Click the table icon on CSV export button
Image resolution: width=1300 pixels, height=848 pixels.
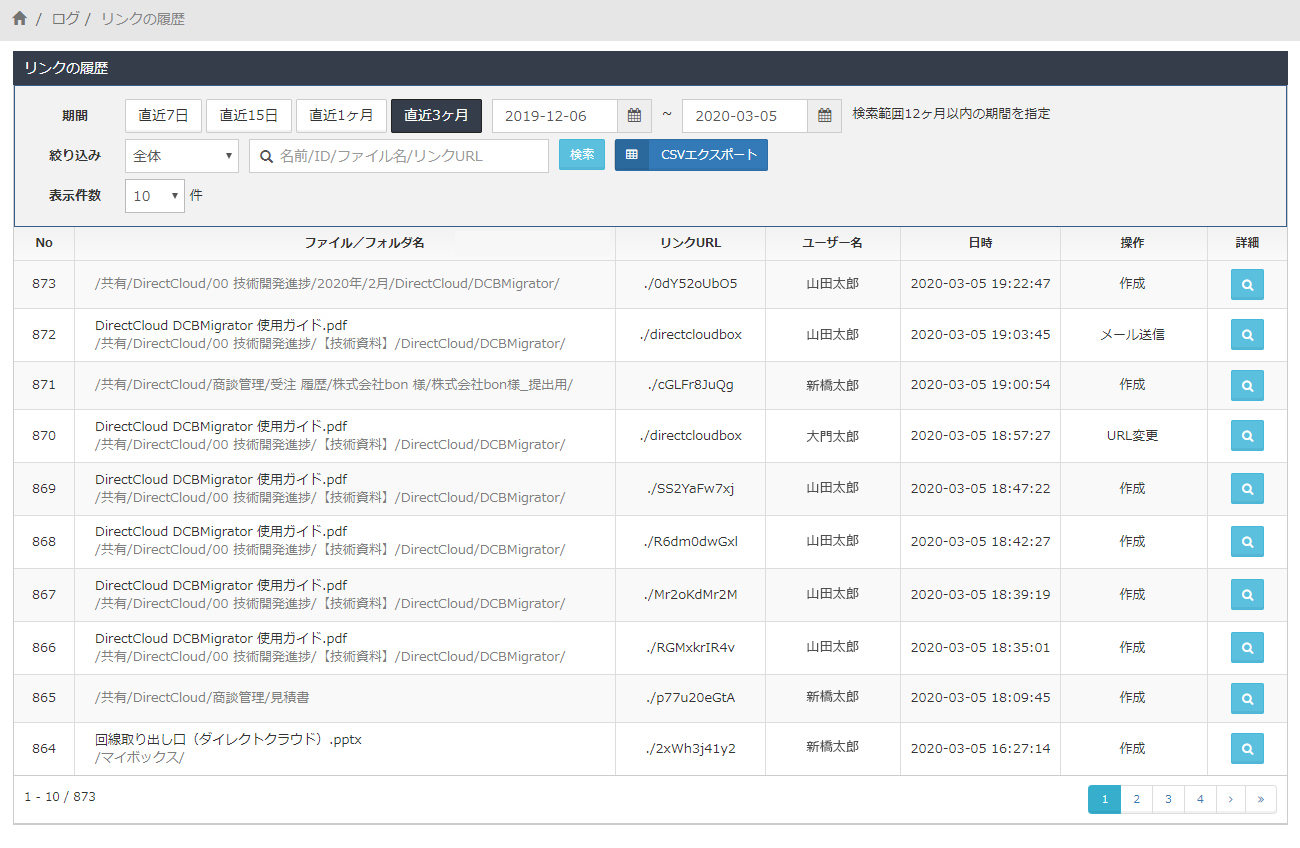coord(631,155)
